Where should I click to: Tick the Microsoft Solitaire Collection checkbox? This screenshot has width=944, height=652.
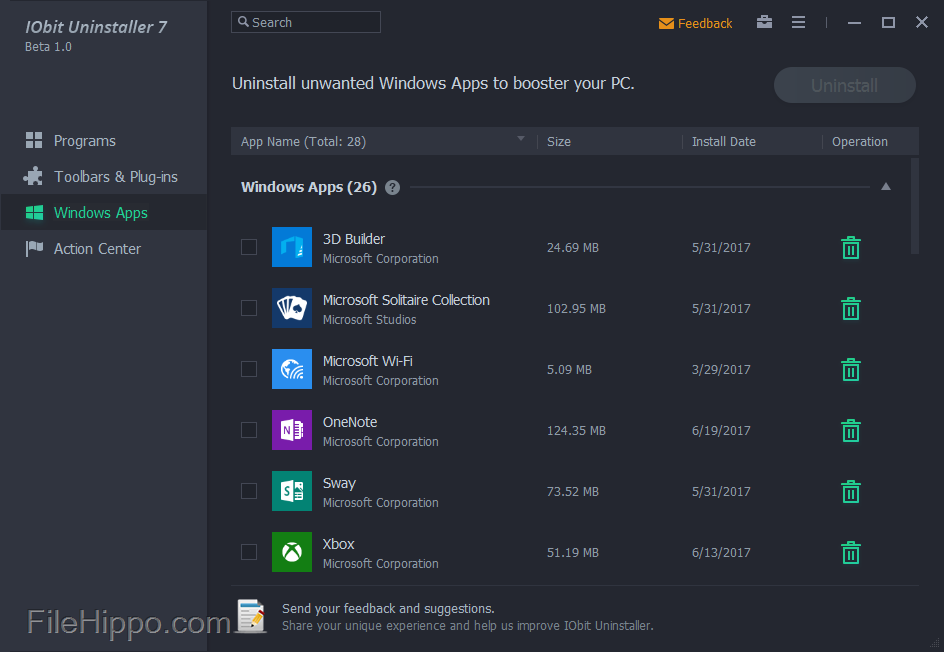pyautogui.click(x=249, y=308)
